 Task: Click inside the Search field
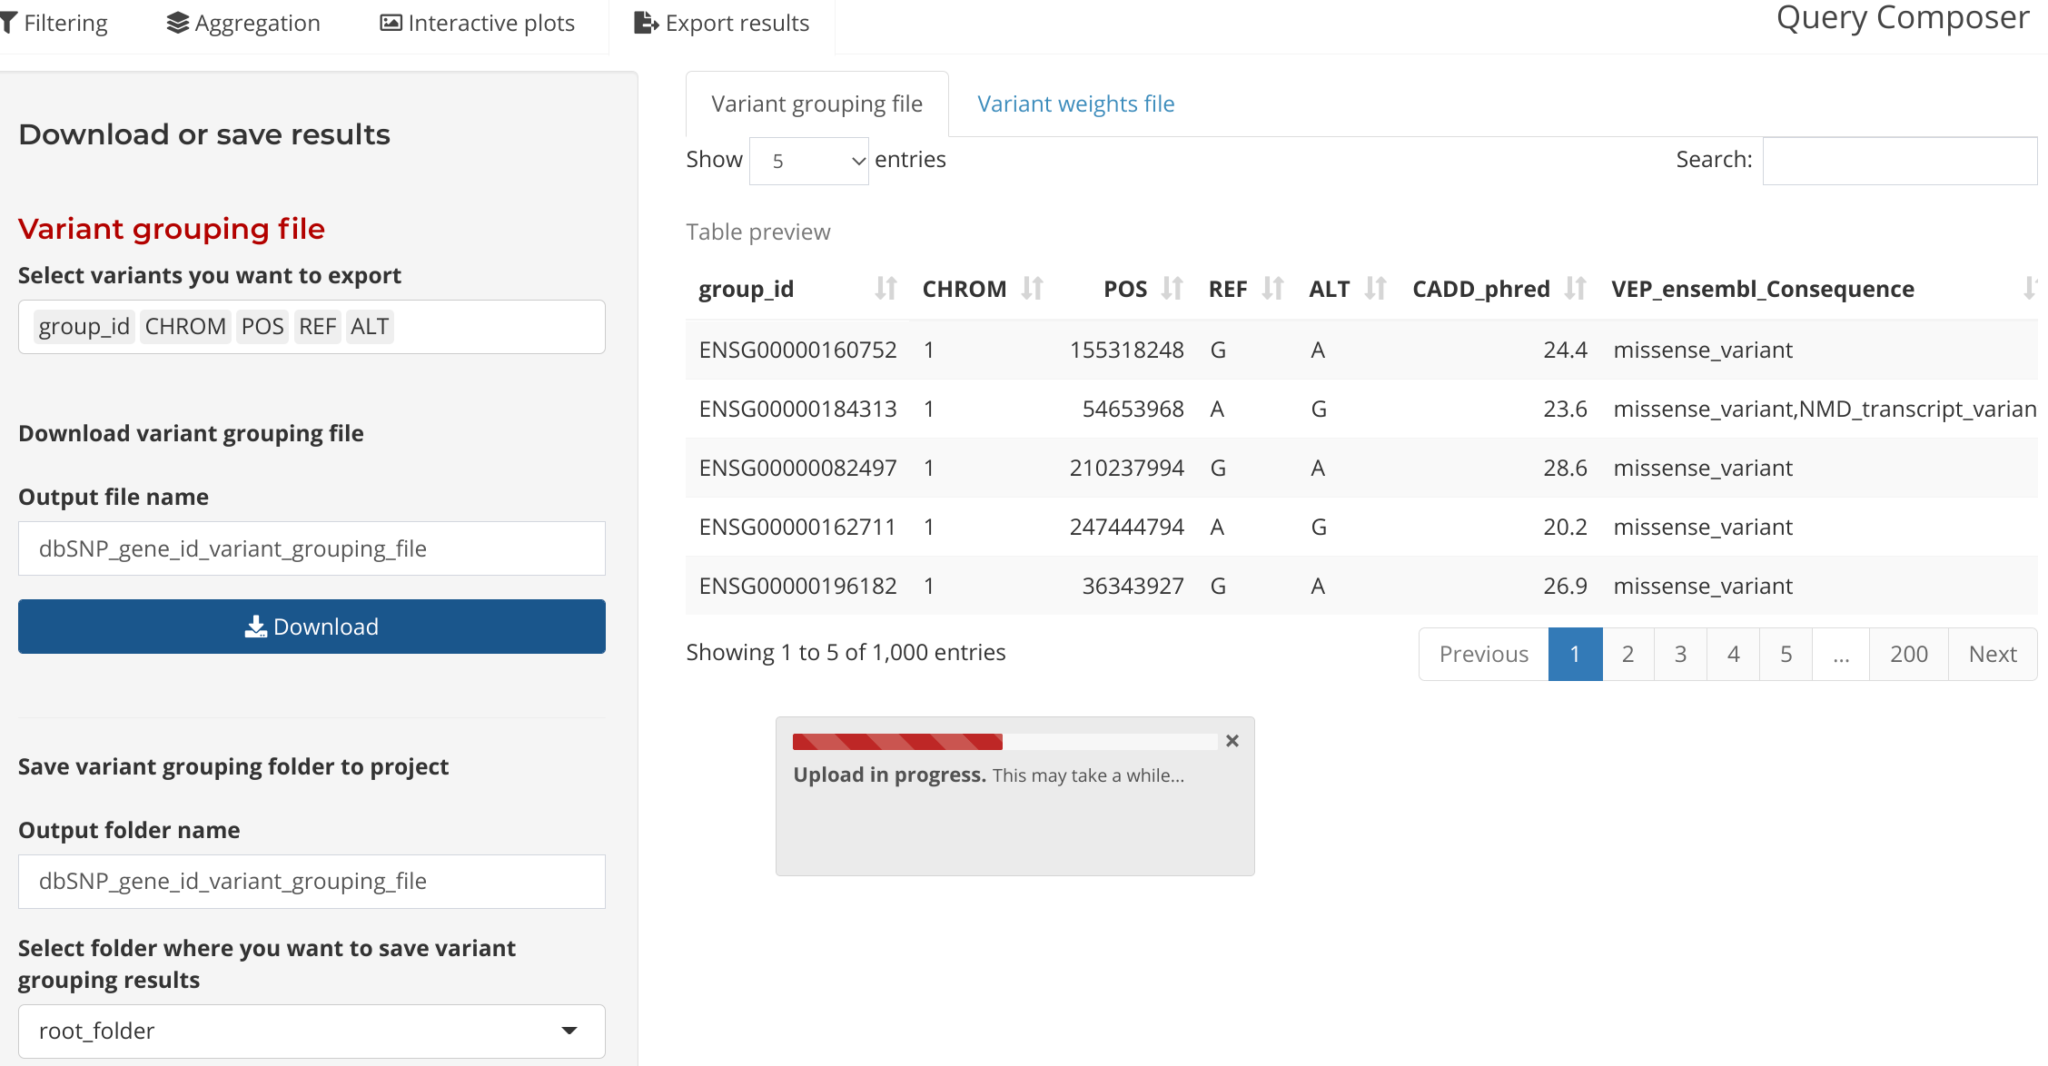1899,160
